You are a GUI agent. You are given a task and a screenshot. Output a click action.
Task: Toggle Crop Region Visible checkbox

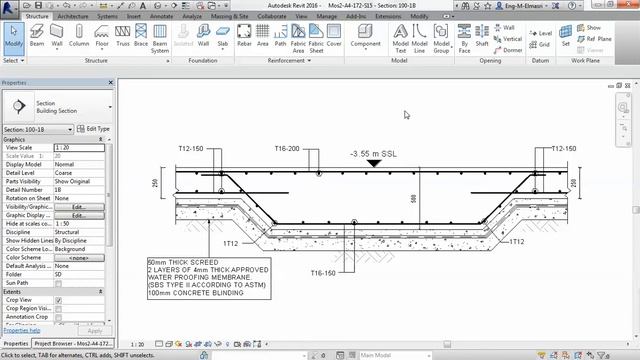pyautogui.click(x=58, y=309)
